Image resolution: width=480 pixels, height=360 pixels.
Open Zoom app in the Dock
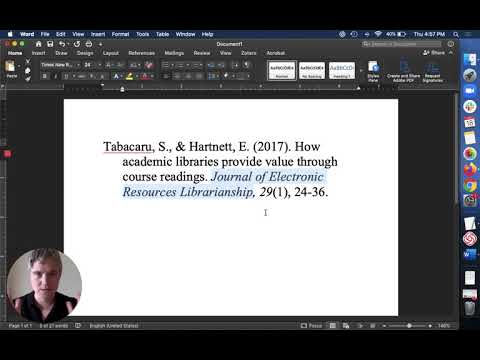pos(470,91)
